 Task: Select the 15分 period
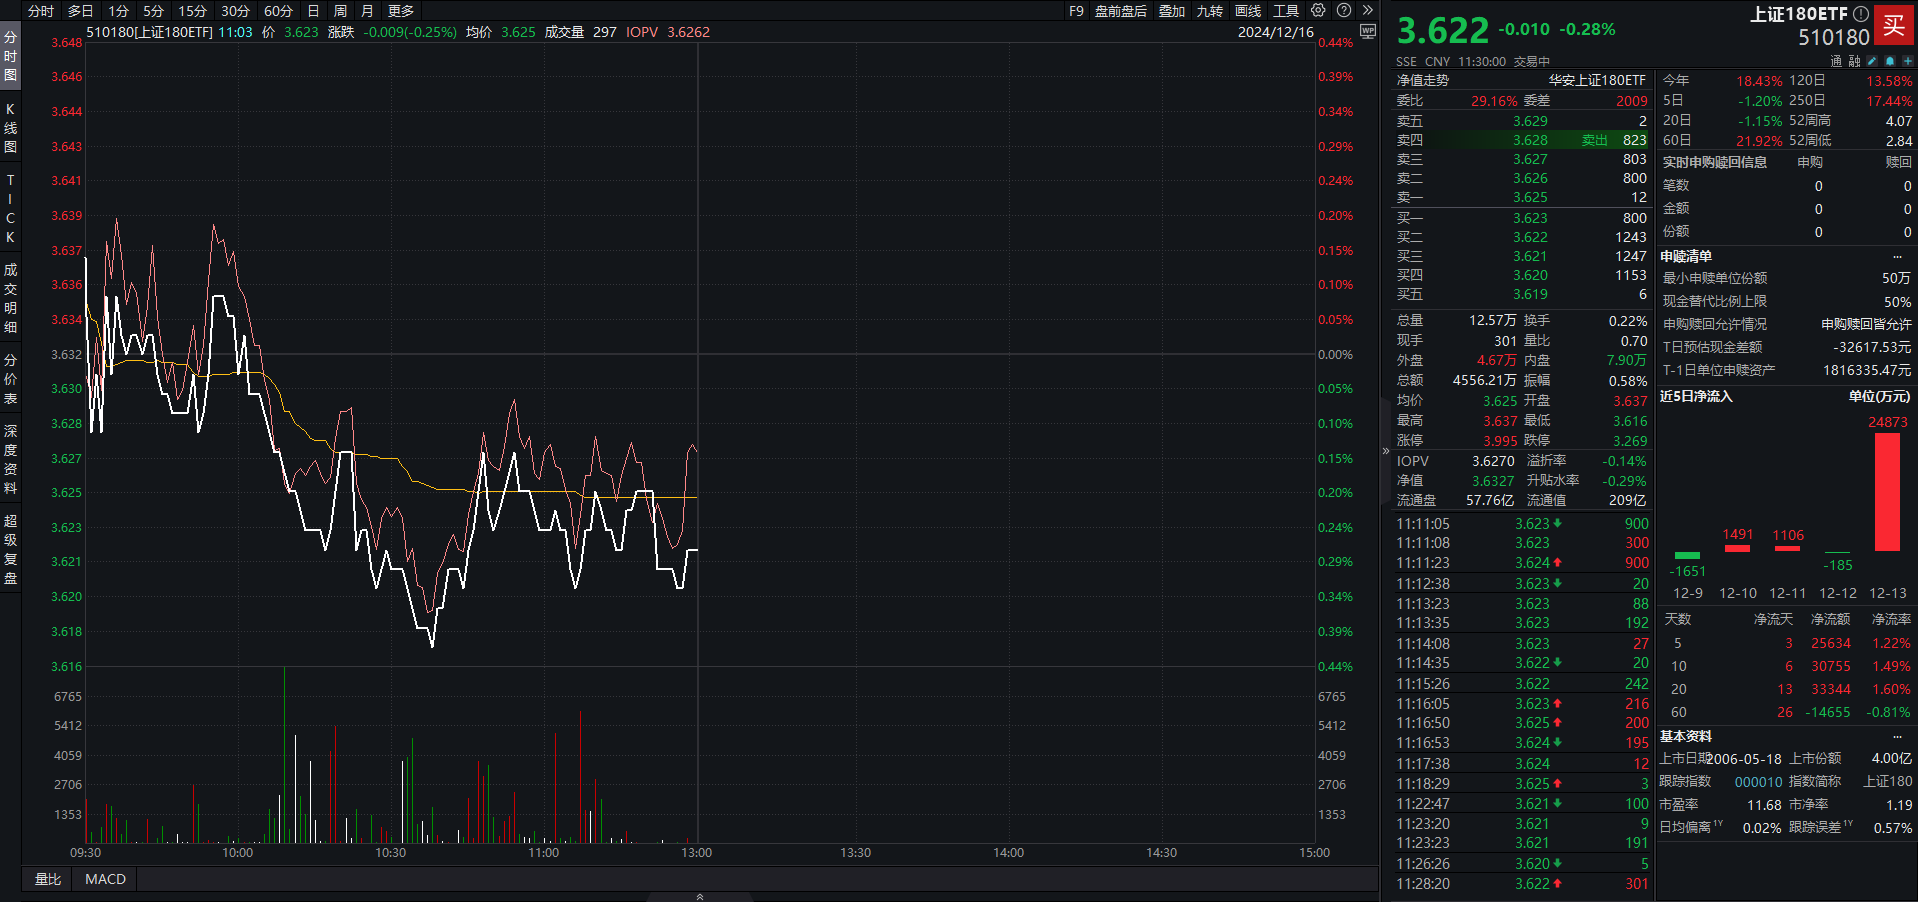click(192, 11)
